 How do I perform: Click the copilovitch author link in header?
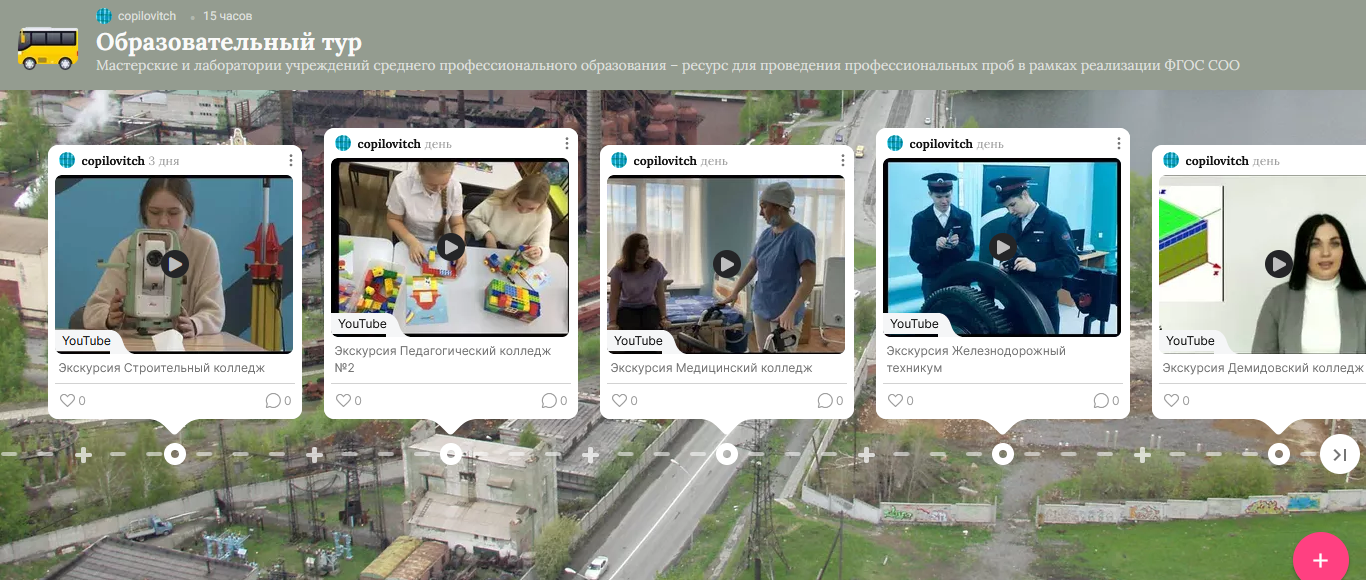coord(147,16)
